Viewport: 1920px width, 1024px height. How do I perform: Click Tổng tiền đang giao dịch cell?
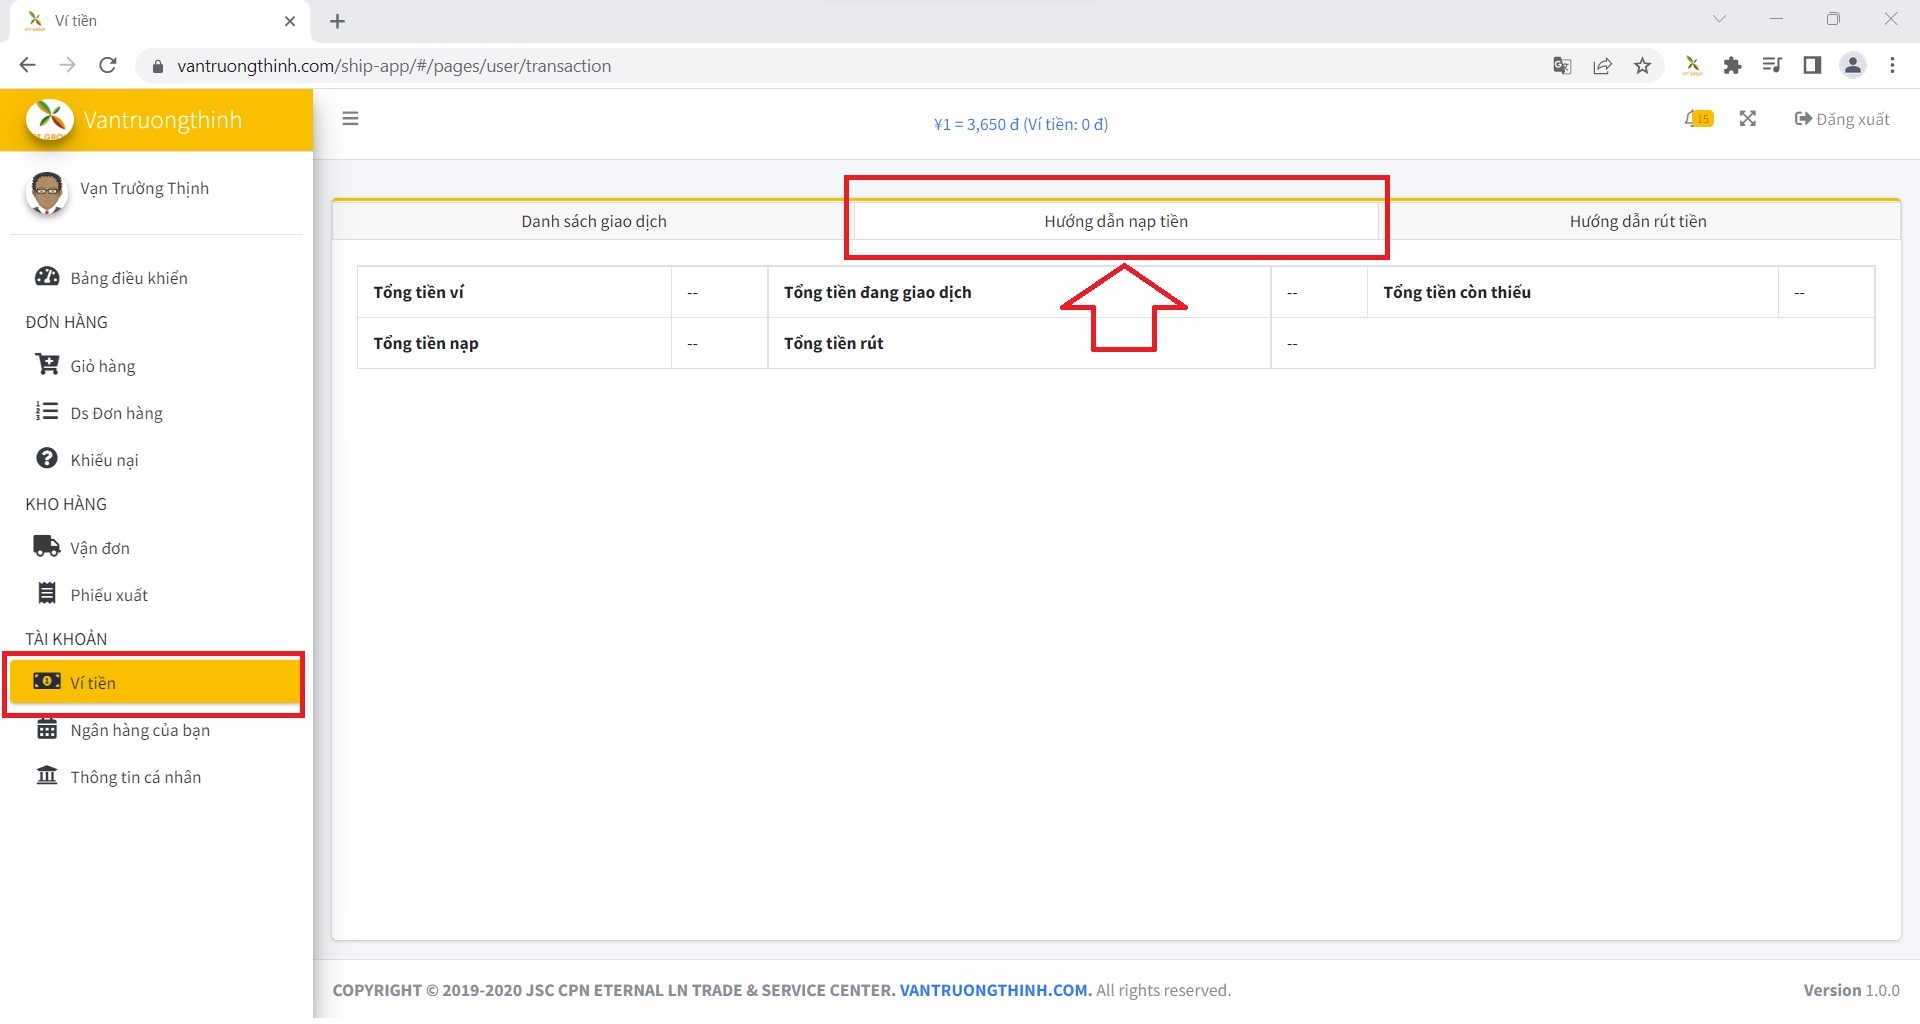point(1019,292)
